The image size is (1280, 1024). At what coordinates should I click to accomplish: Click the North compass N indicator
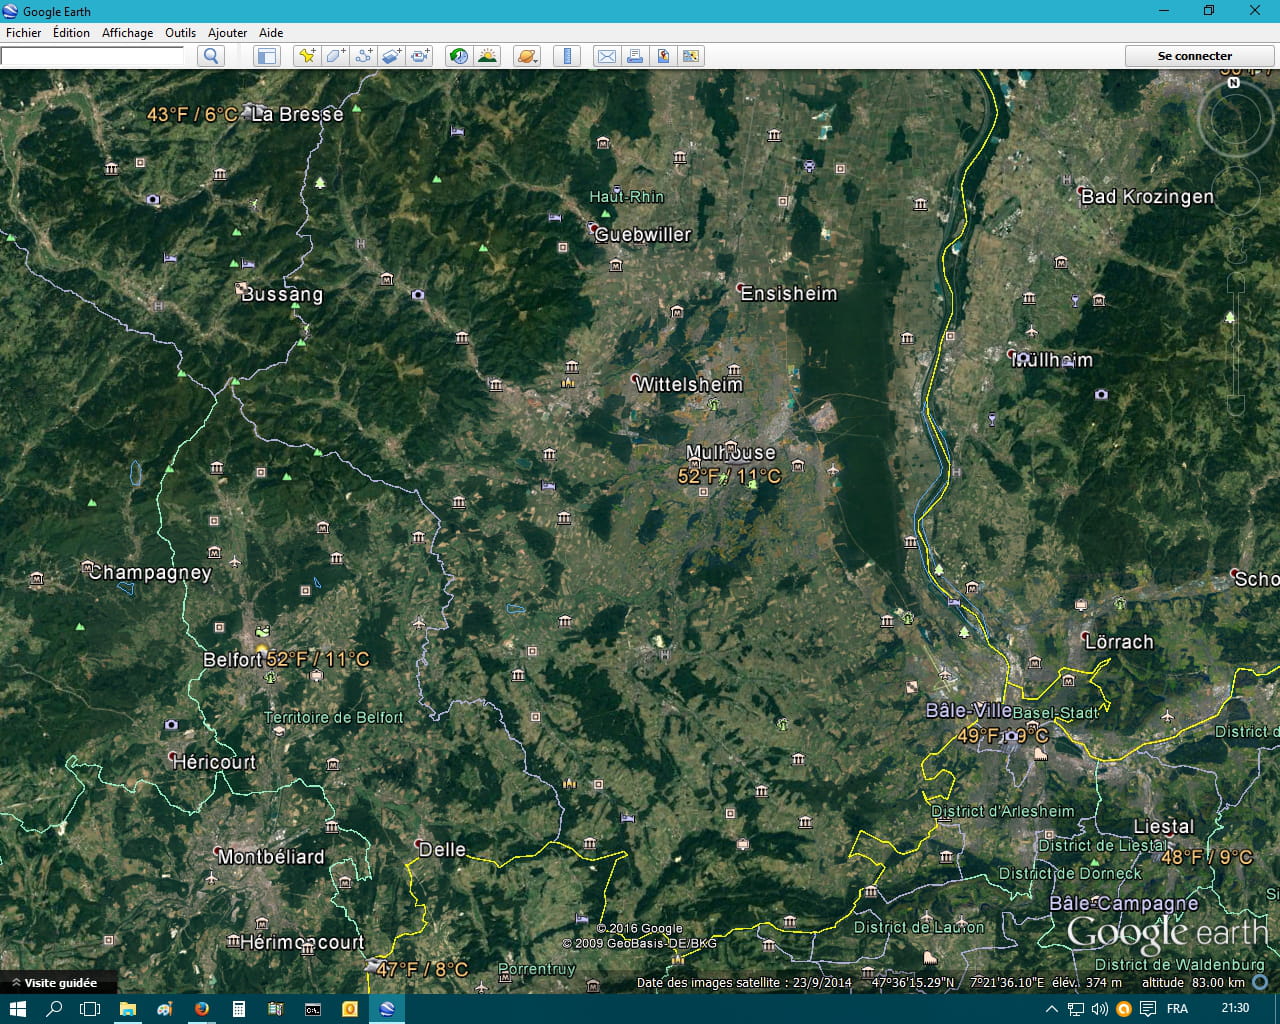pyautogui.click(x=1234, y=83)
